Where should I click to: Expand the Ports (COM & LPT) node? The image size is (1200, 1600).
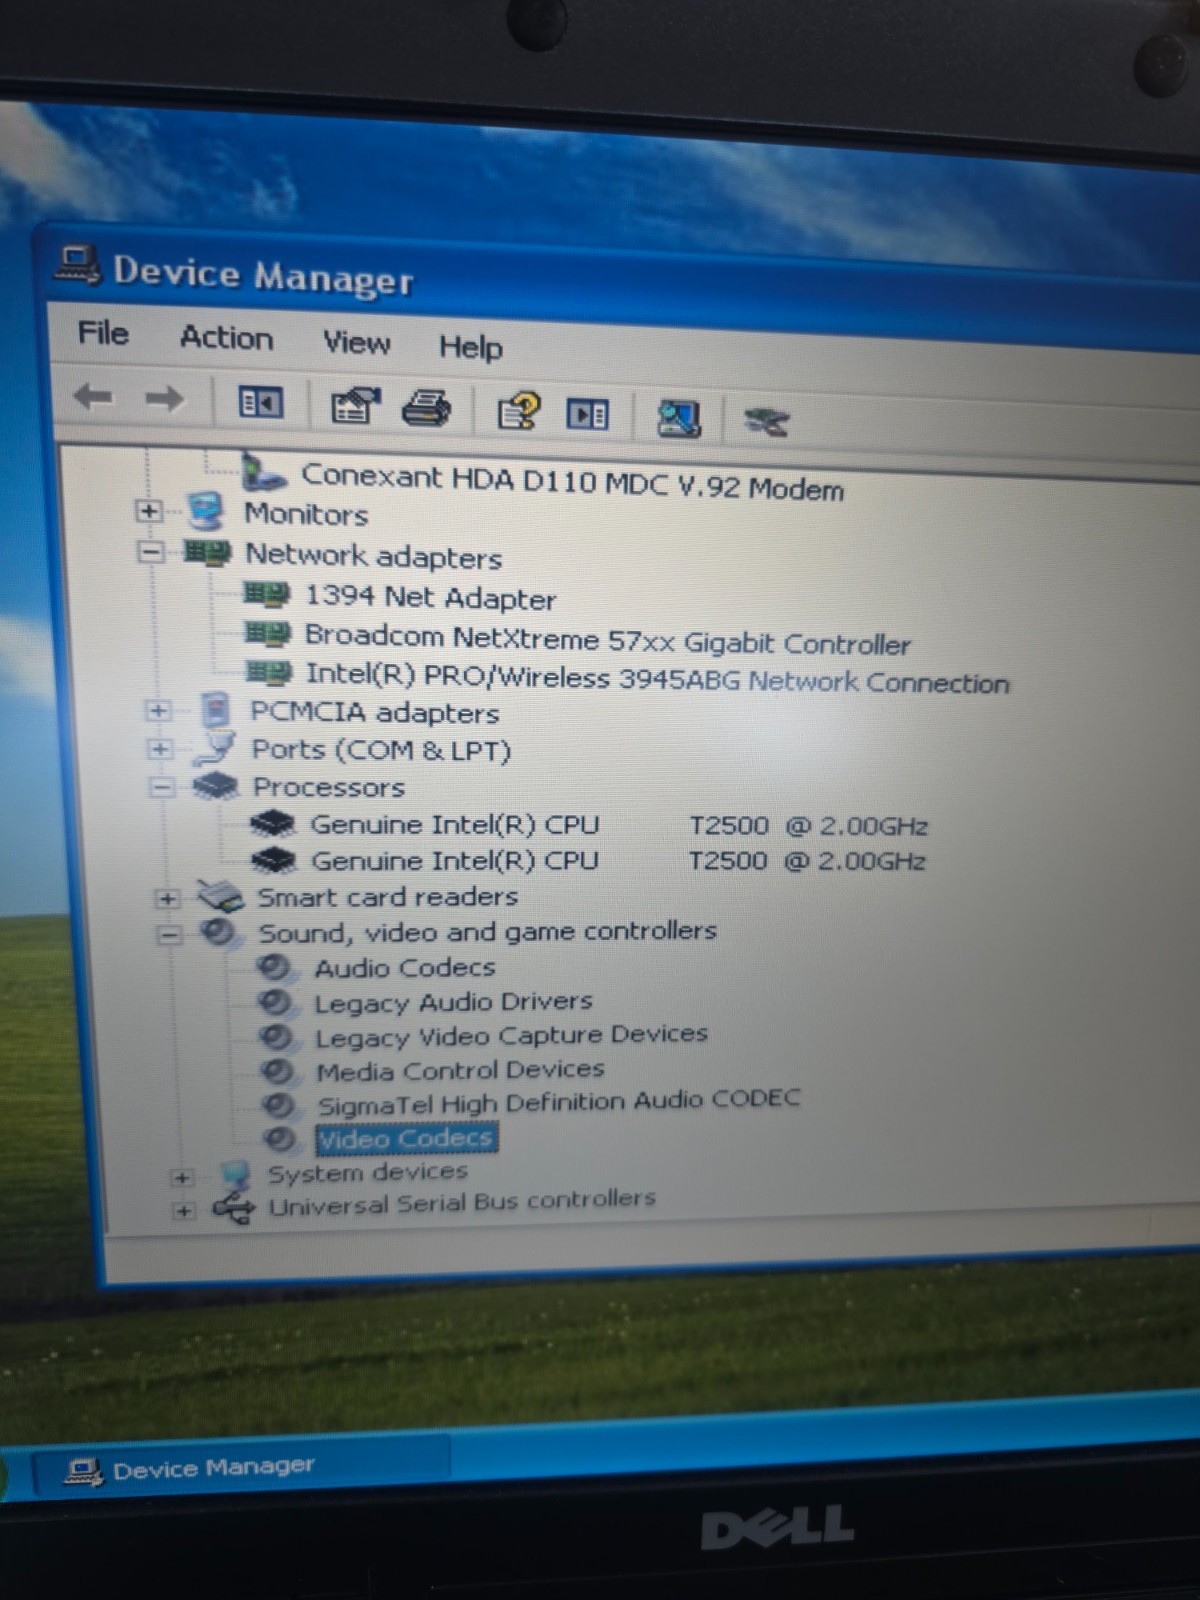coord(159,749)
